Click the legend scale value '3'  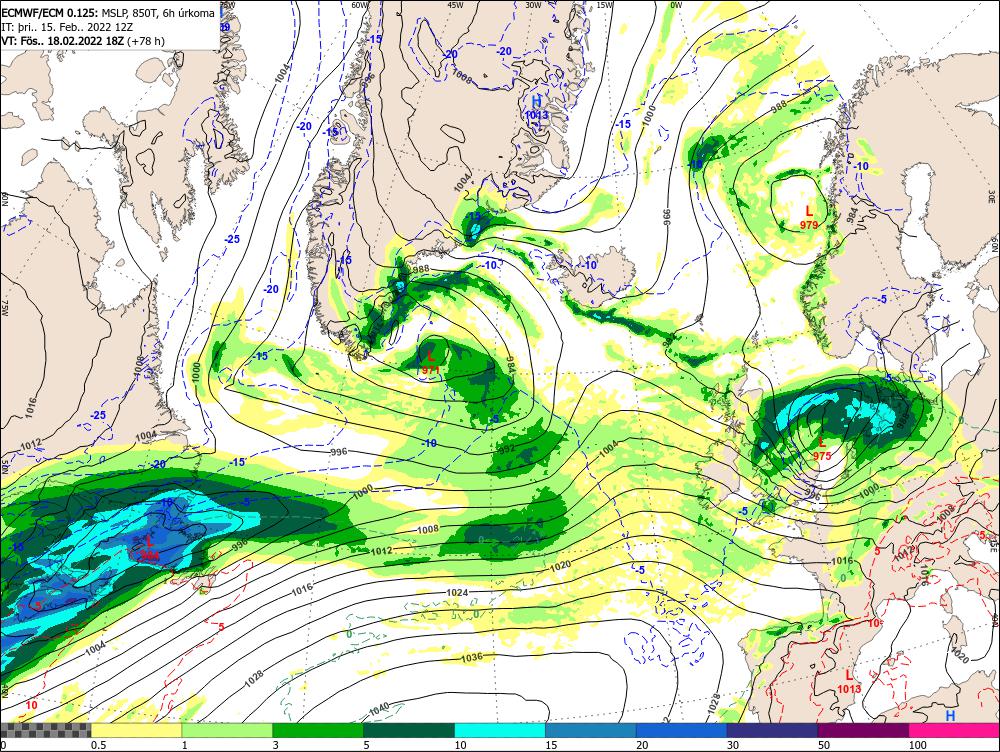tap(276, 745)
